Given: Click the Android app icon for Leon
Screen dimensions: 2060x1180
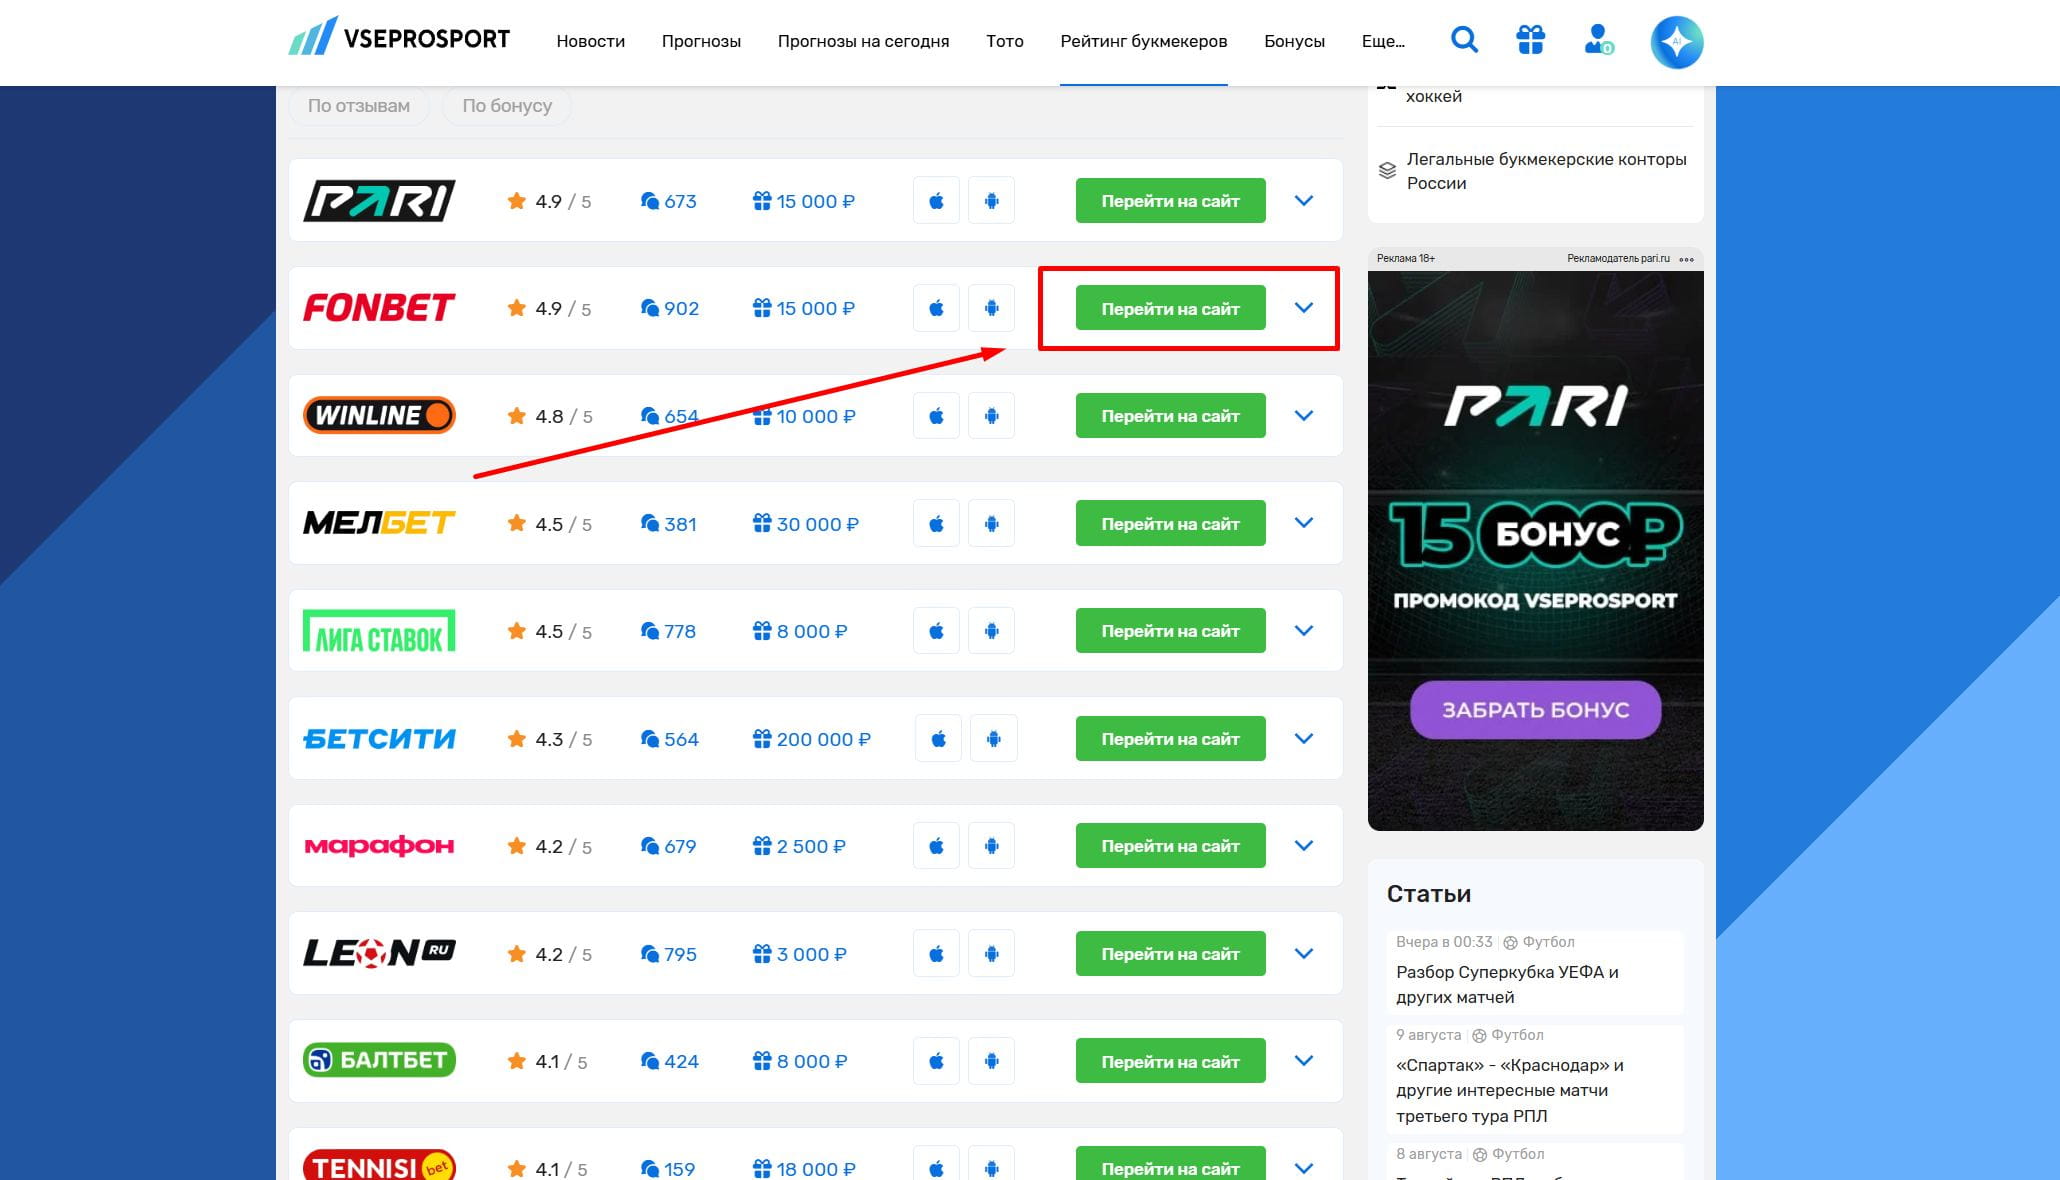Looking at the screenshot, I should click(x=991, y=954).
